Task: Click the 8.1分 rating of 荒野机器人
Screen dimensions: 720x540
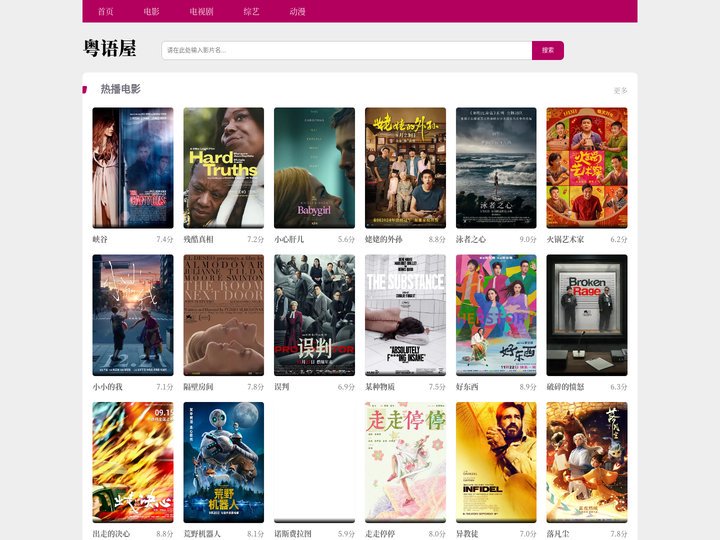Action: click(x=255, y=534)
